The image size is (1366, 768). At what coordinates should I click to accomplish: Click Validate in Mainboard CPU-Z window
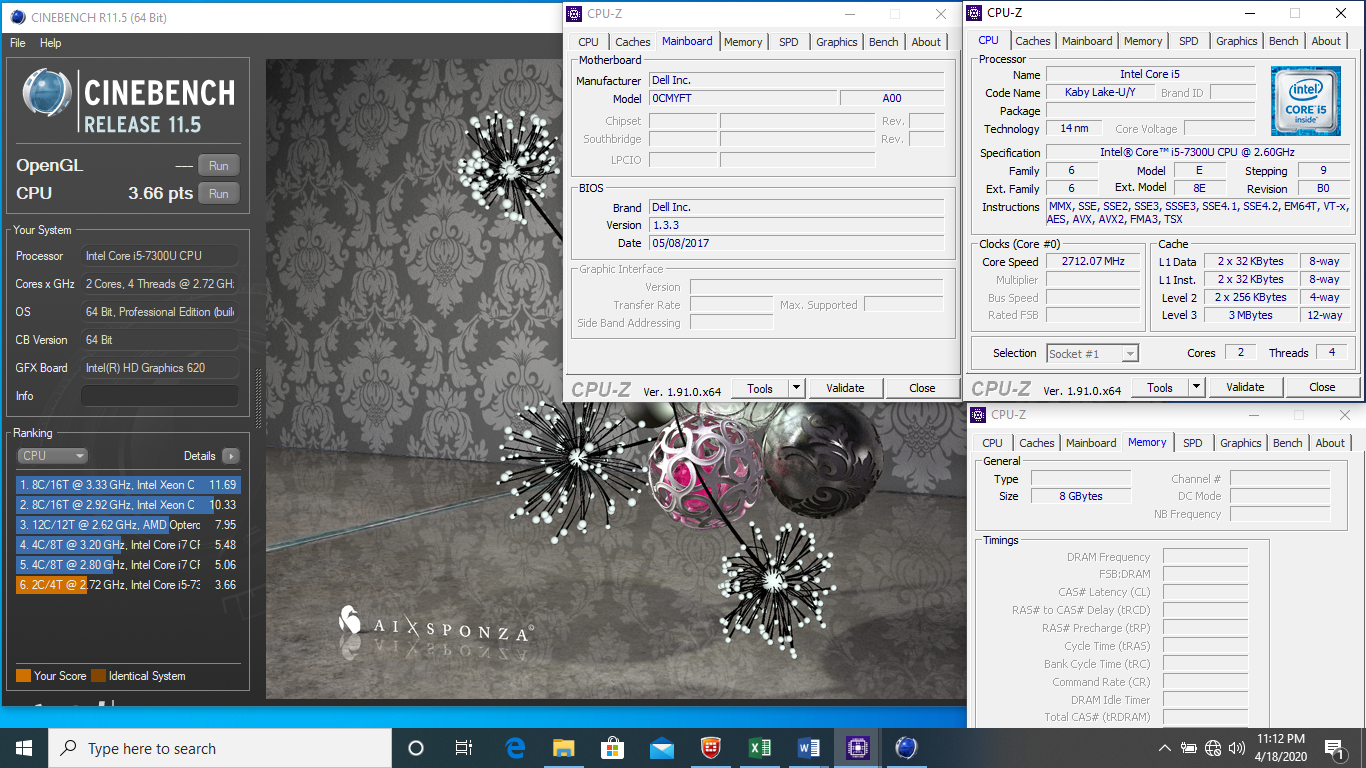pos(845,388)
